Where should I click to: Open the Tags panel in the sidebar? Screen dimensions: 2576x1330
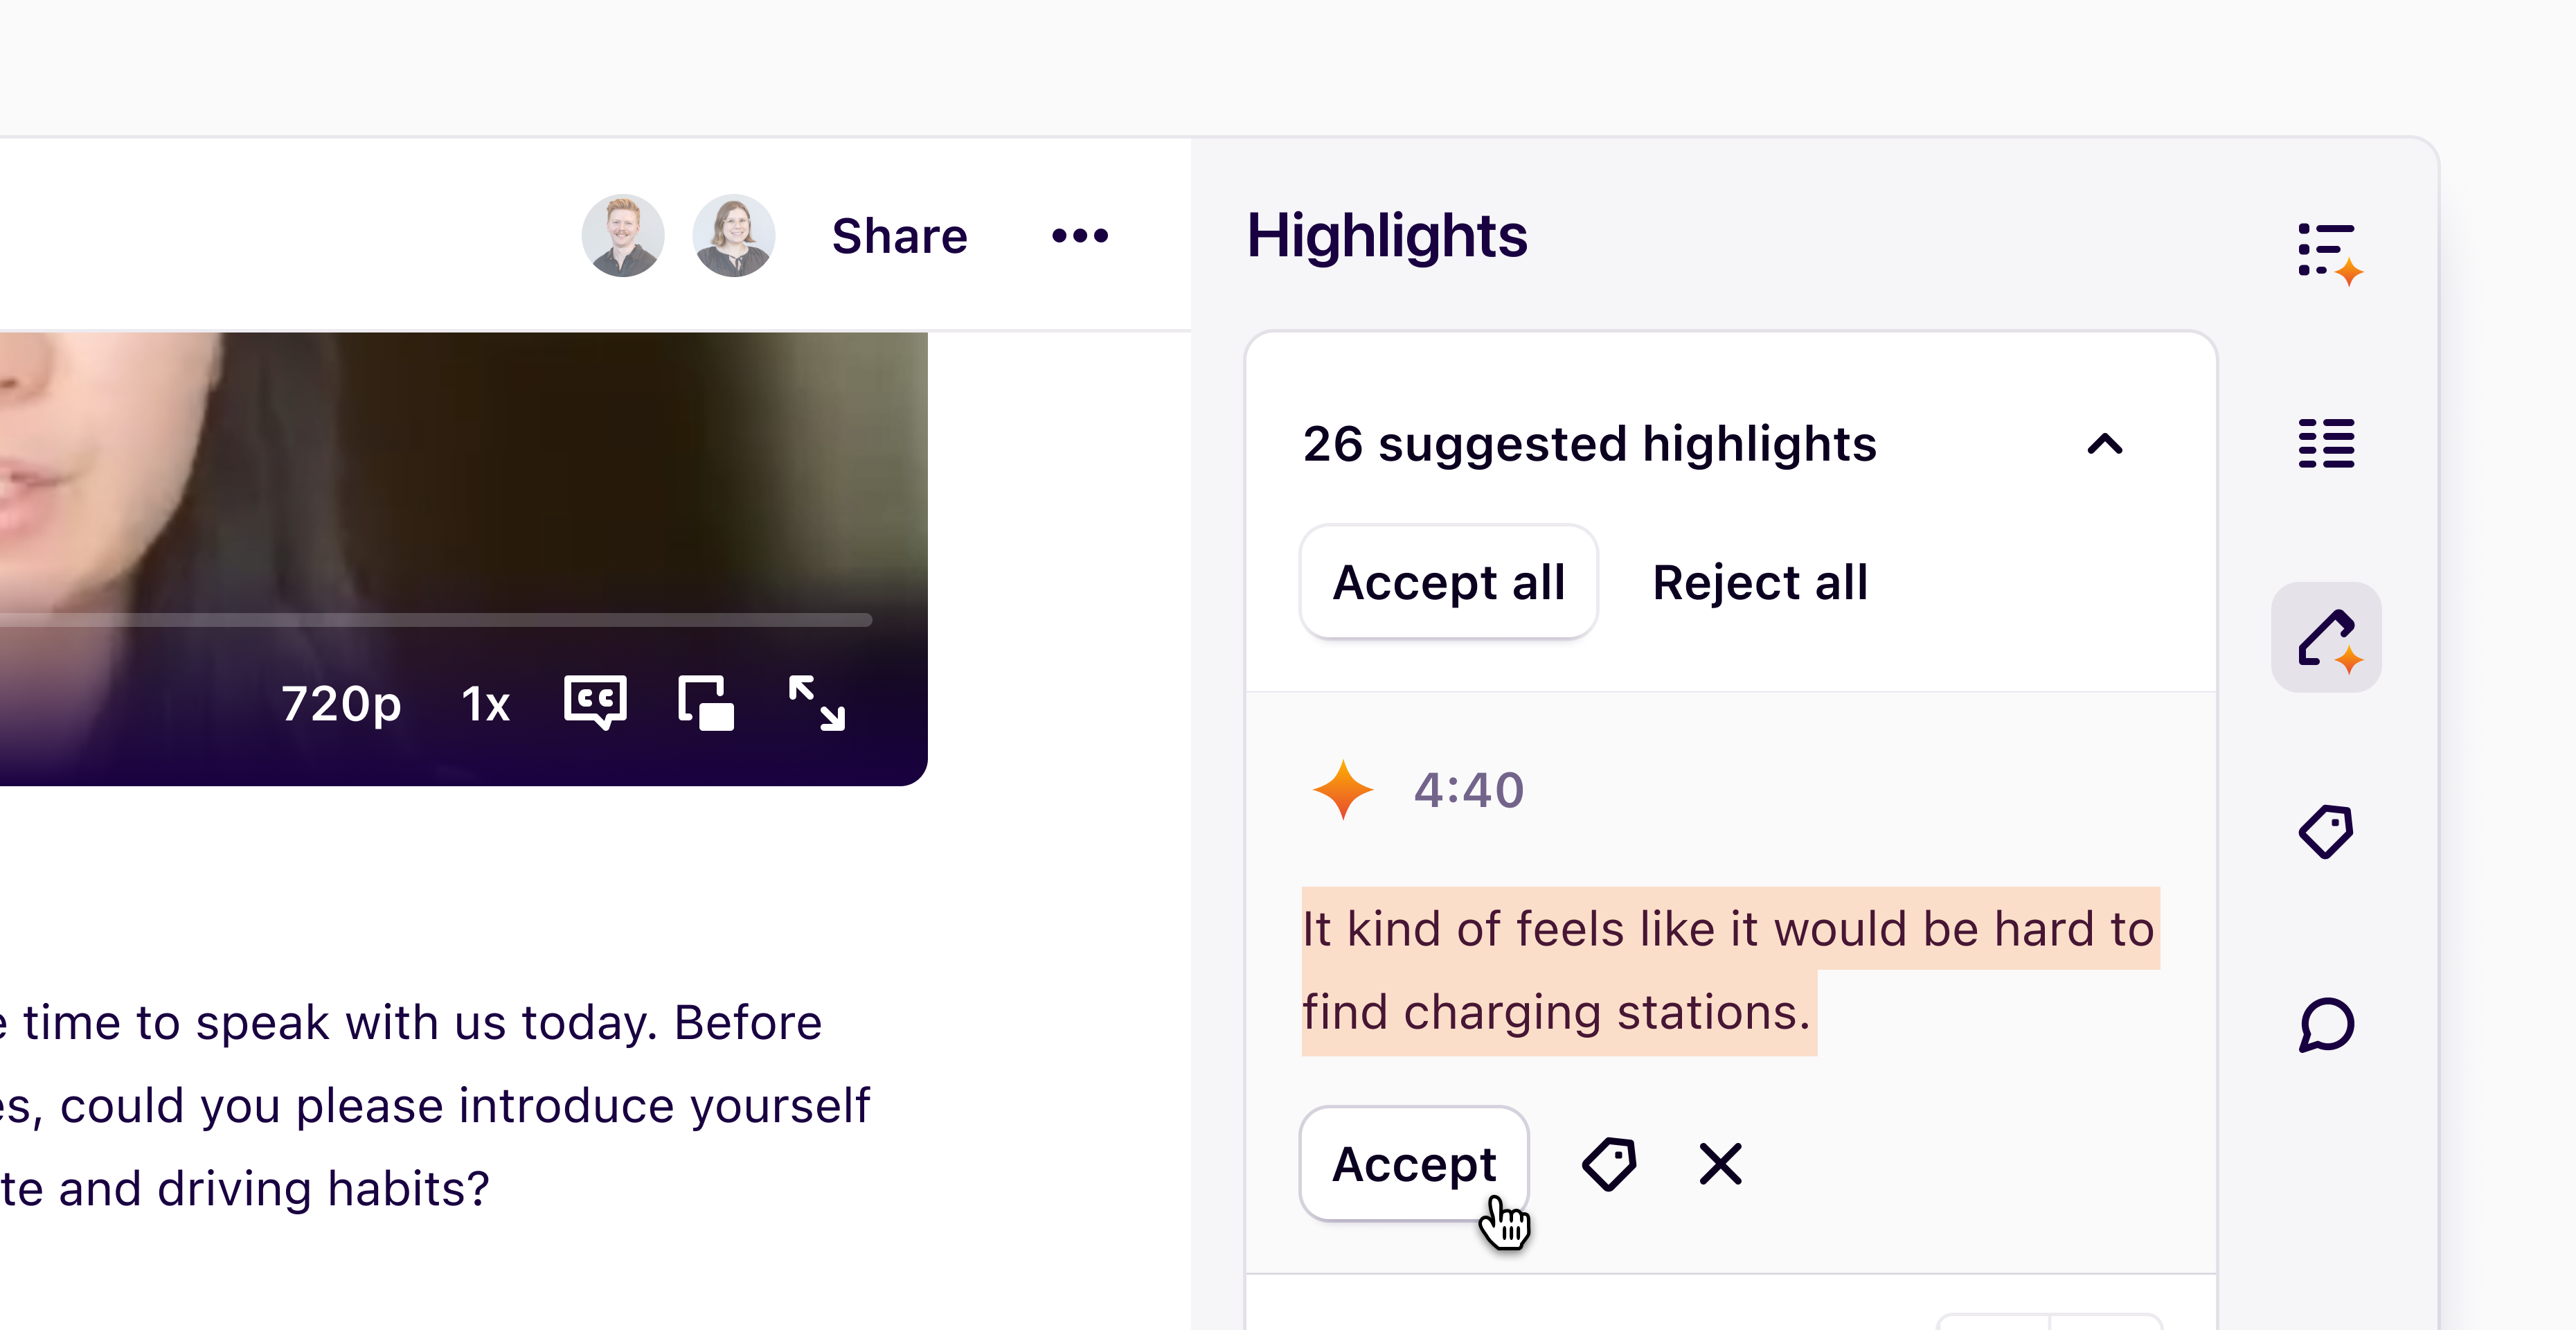coord(2325,831)
